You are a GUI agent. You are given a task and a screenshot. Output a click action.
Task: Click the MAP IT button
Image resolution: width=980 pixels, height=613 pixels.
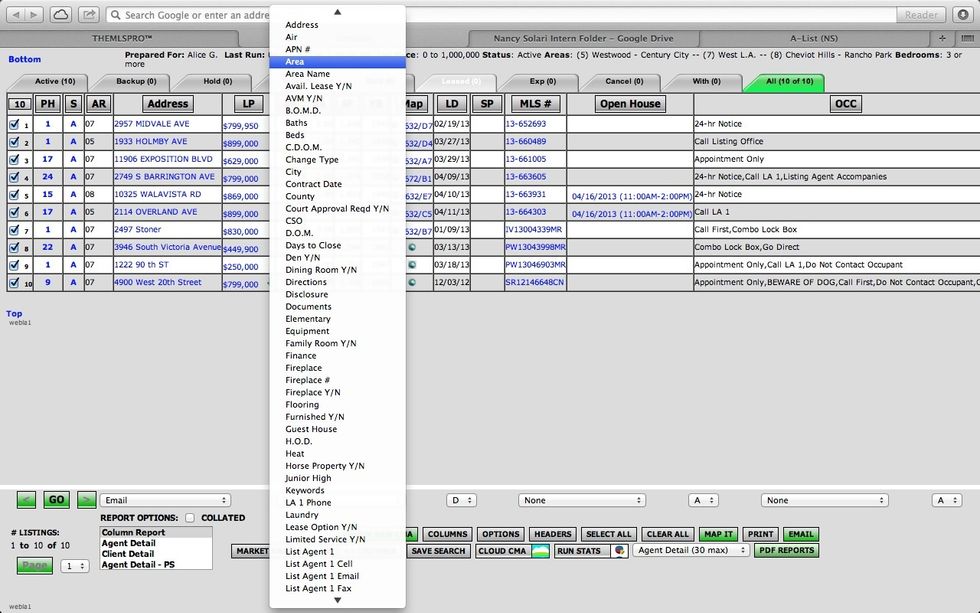click(x=718, y=534)
